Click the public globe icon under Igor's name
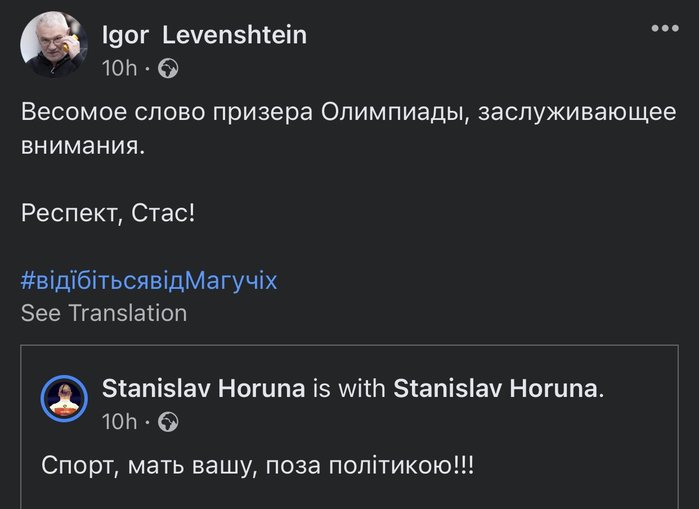 pyautogui.click(x=169, y=68)
